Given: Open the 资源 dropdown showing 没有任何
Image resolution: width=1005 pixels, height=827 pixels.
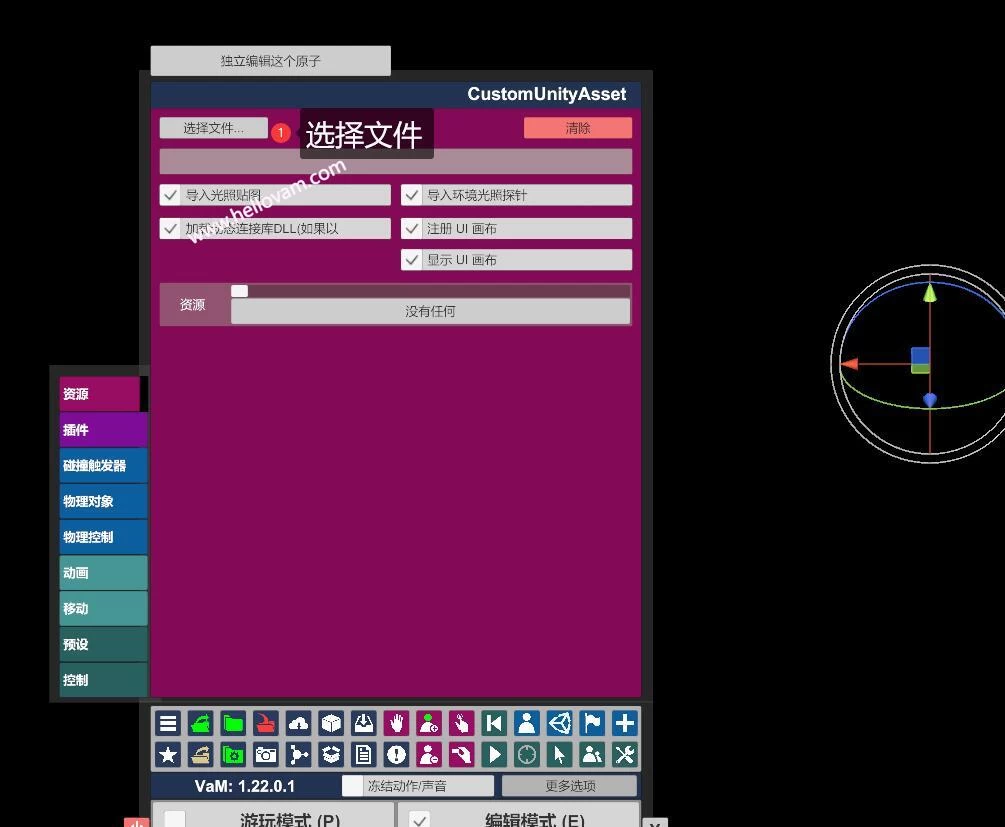Looking at the screenshot, I should pyautogui.click(x=430, y=311).
